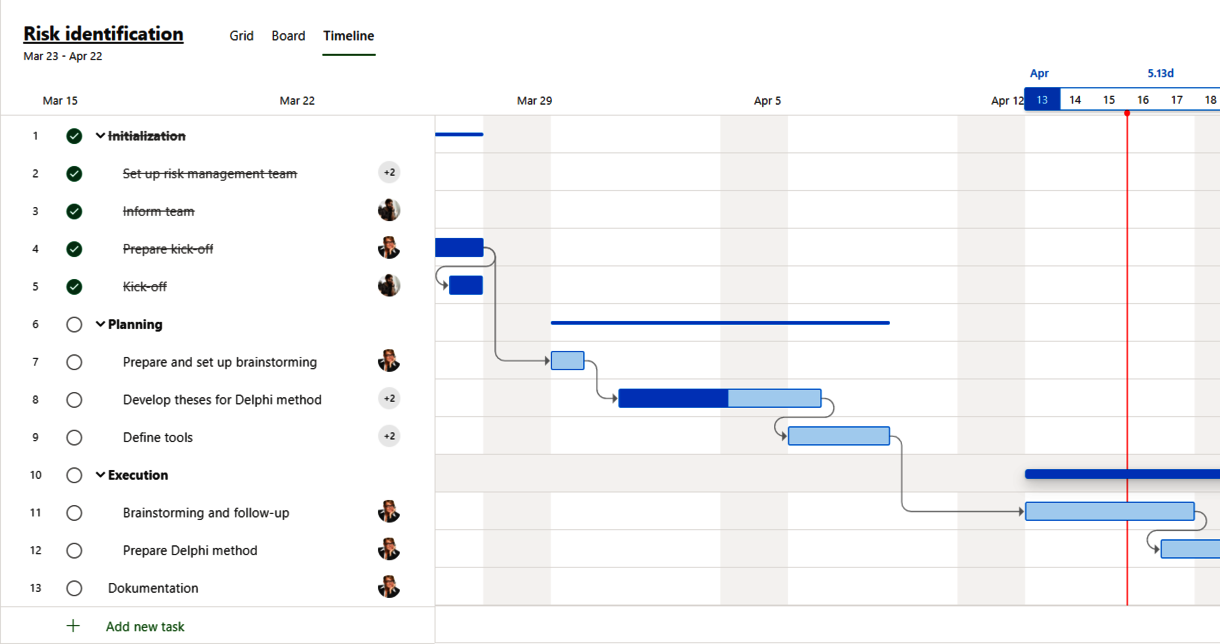The image size is (1220, 644).
Task: Collapse the Execution group
Action: (x=100, y=475)
